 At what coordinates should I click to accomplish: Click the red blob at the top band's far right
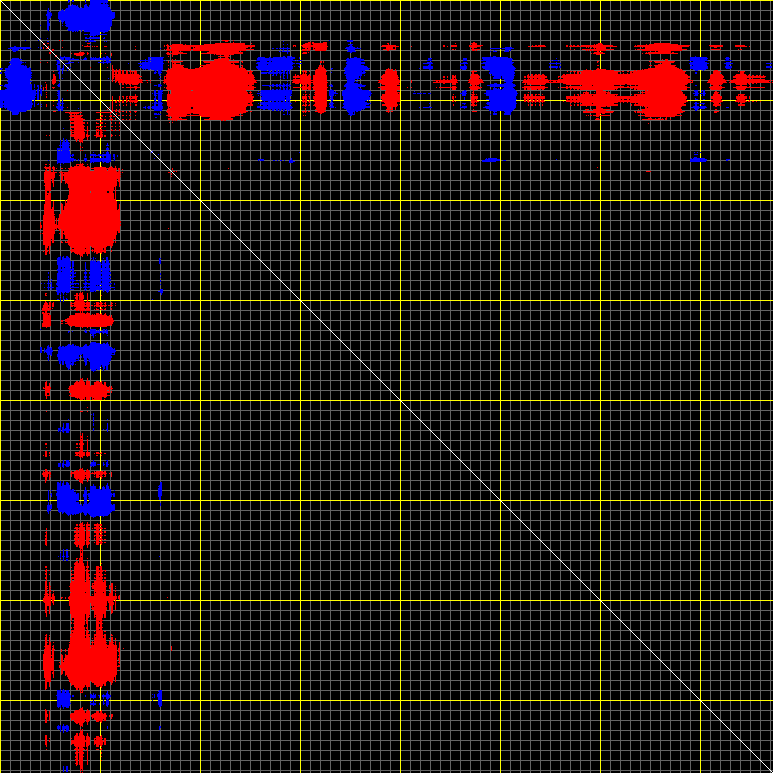(741, 87)
